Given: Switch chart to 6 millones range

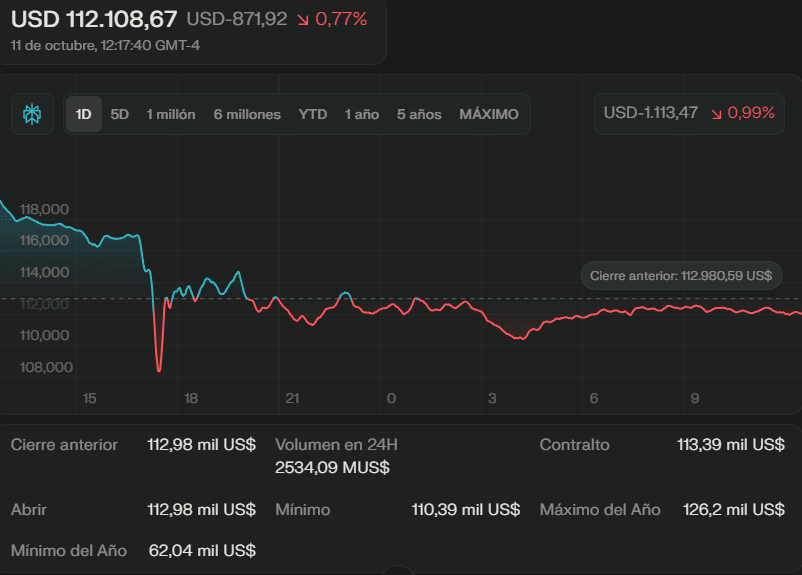Looking at the screenshot, I should tap(247, 114).
